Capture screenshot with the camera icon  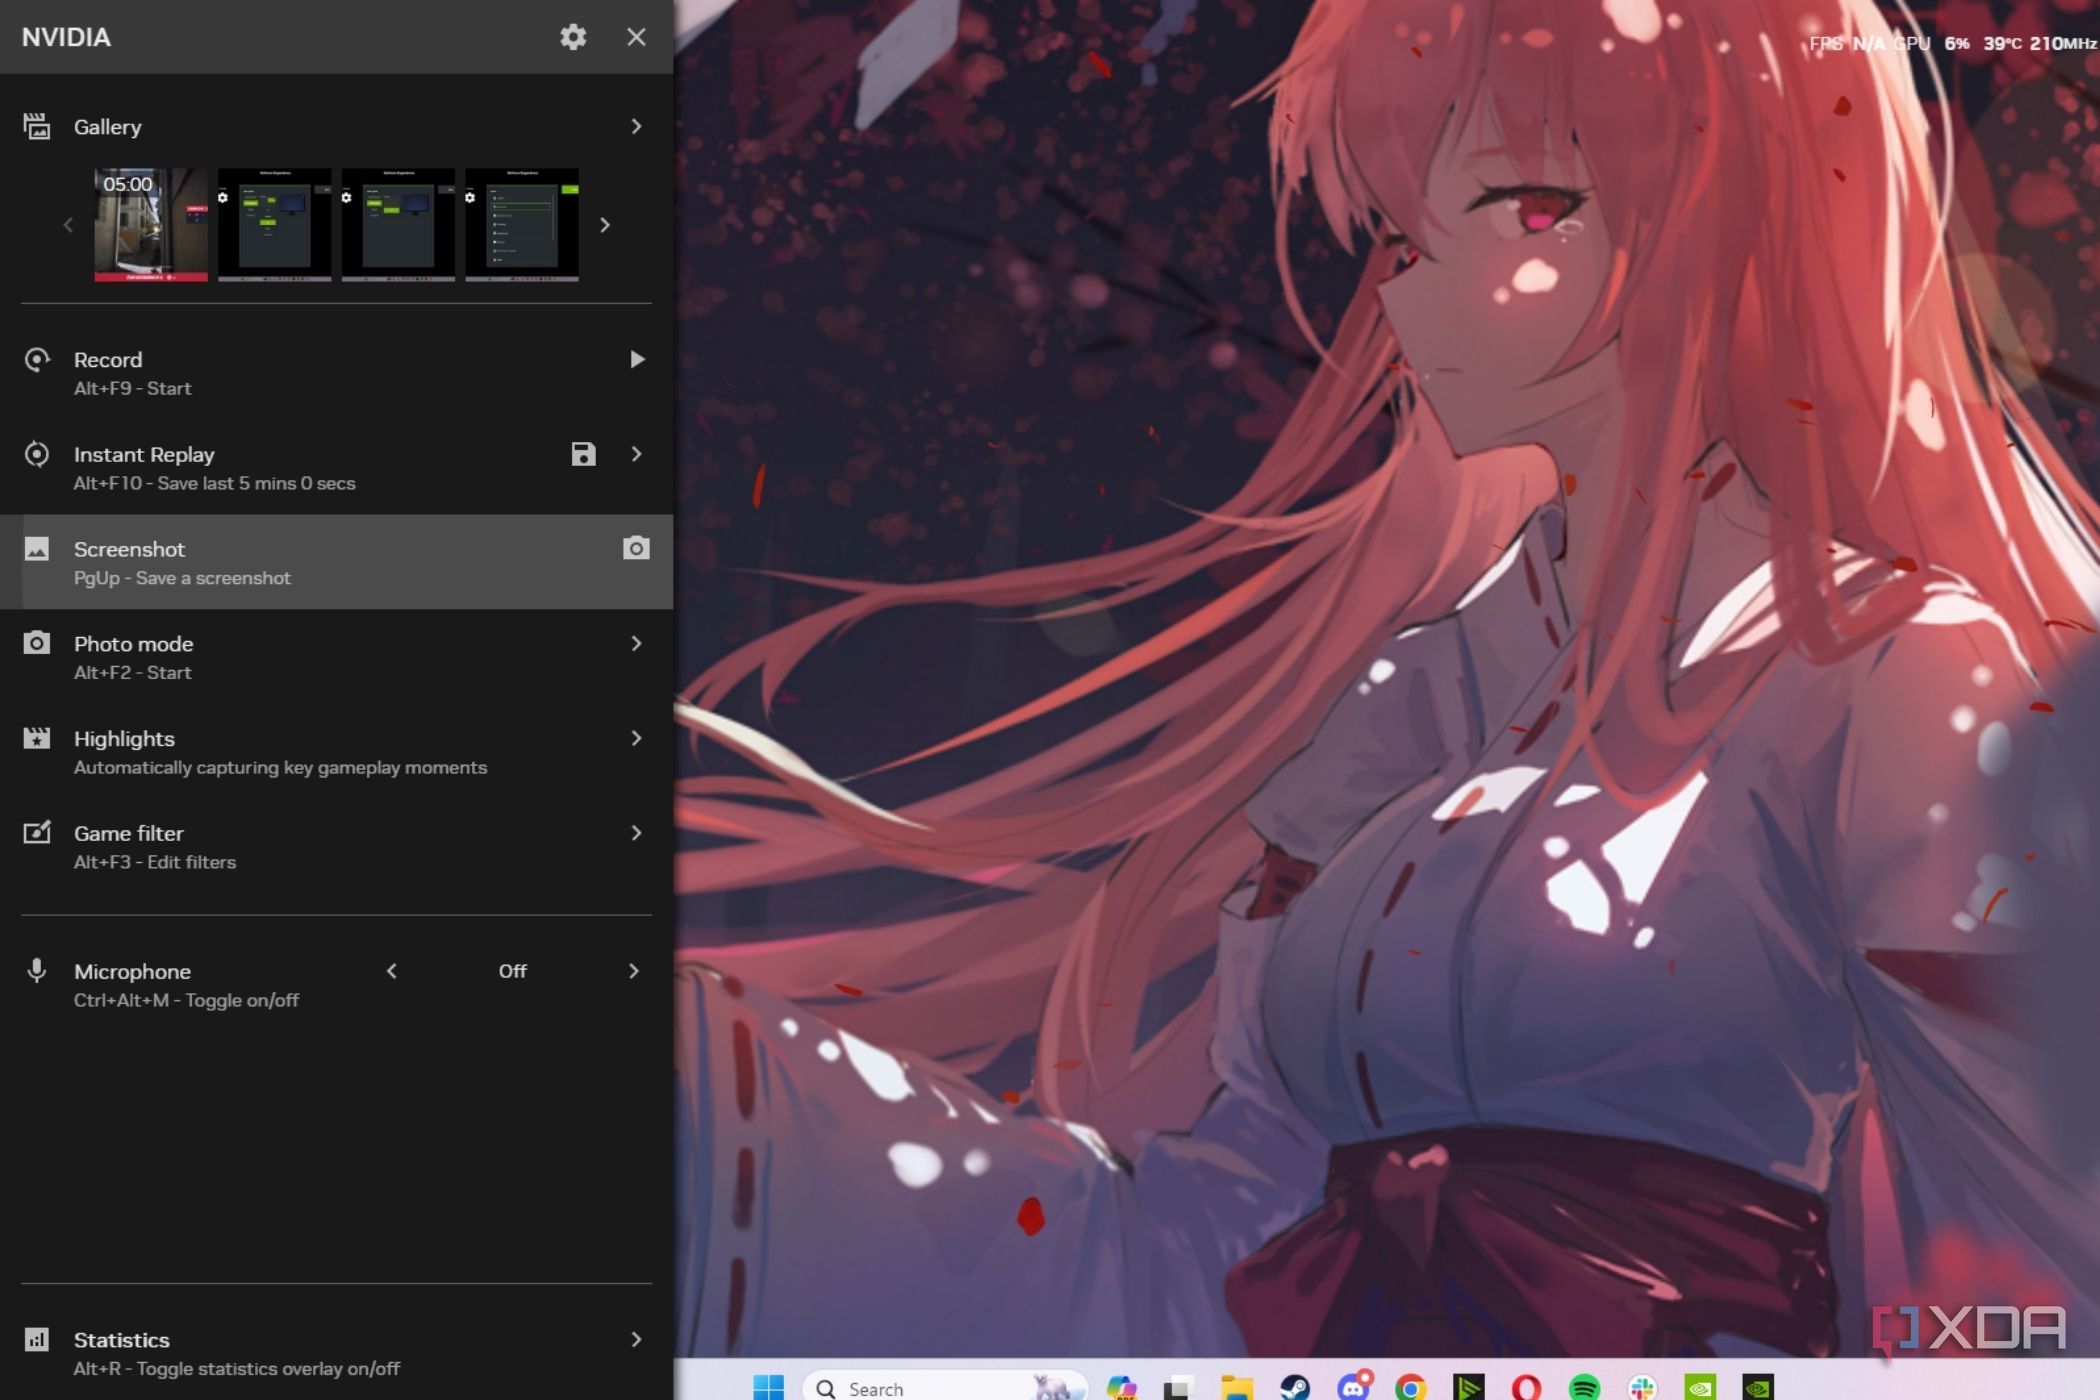point(636,548)
